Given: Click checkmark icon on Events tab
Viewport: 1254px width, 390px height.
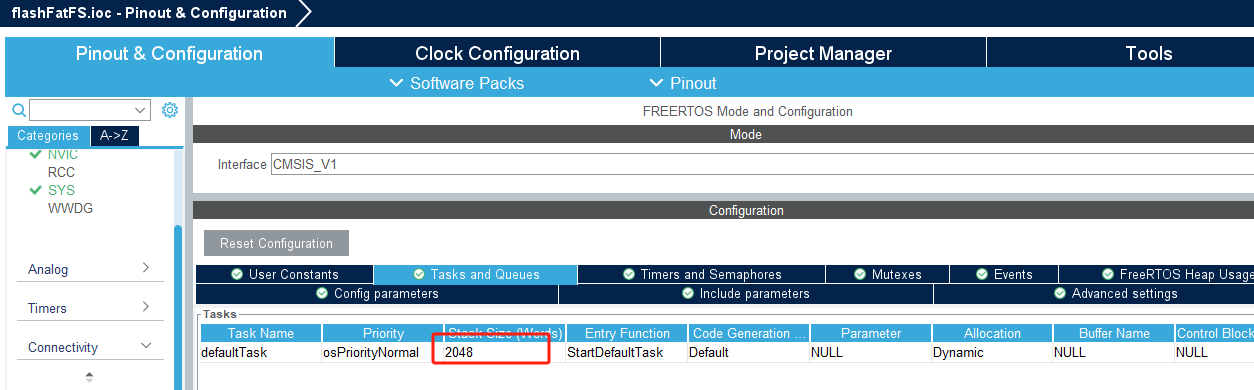Looking at the screenshot, I should pyautogui.click(x=982, y=274).
